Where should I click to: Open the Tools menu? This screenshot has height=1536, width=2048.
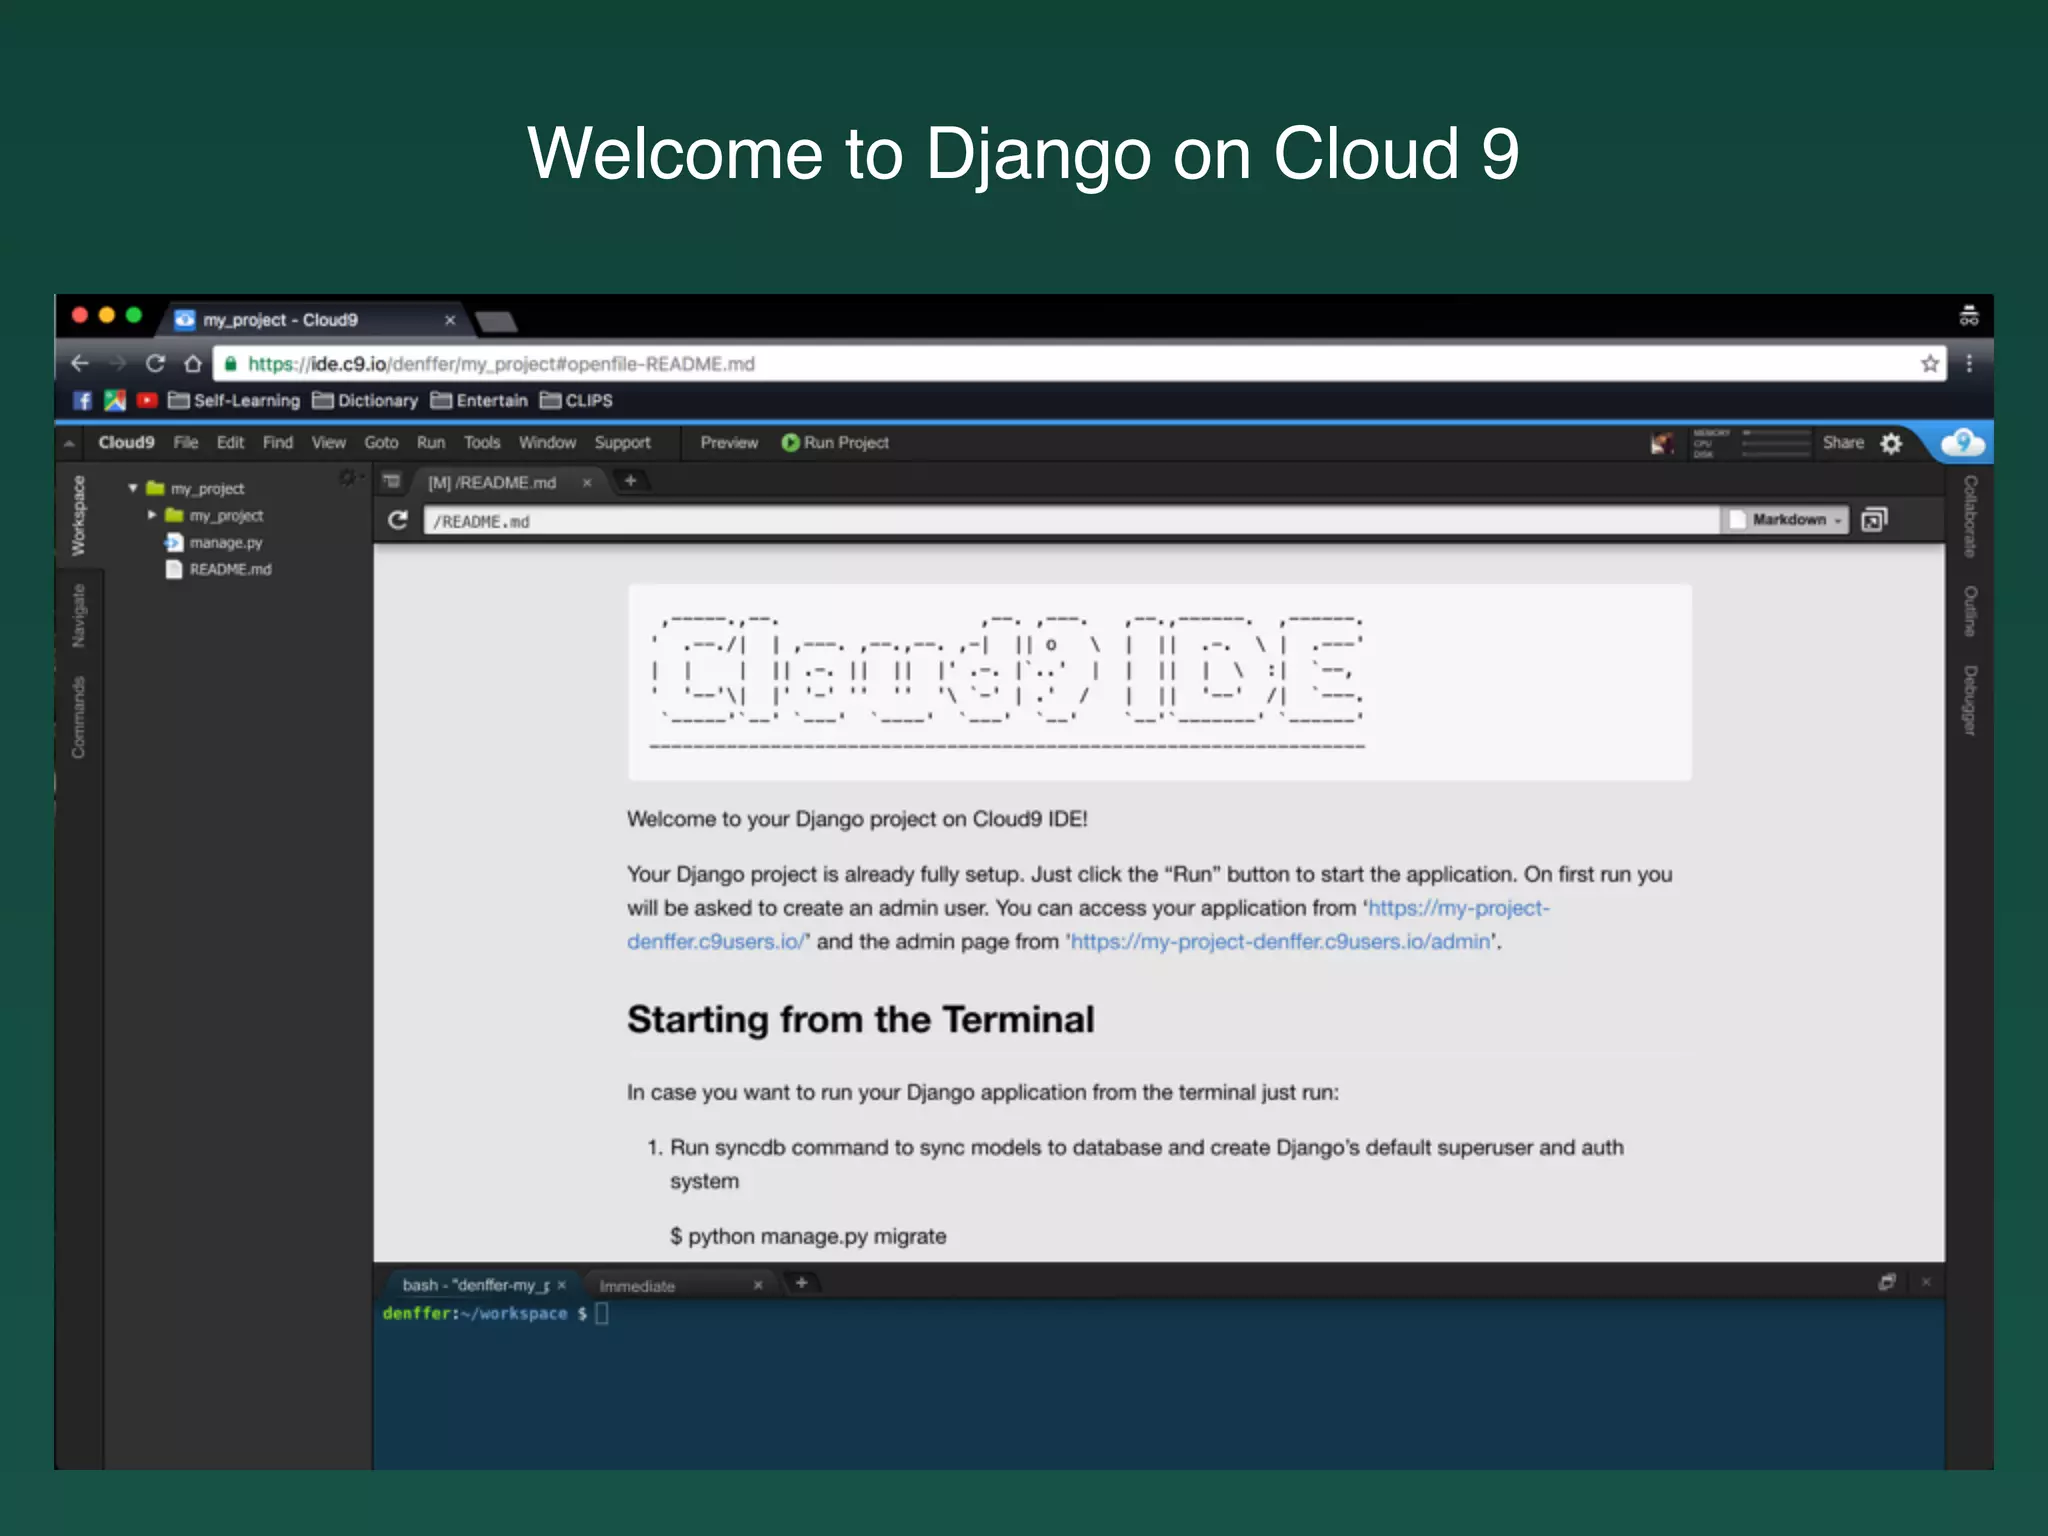coord(481,442)
